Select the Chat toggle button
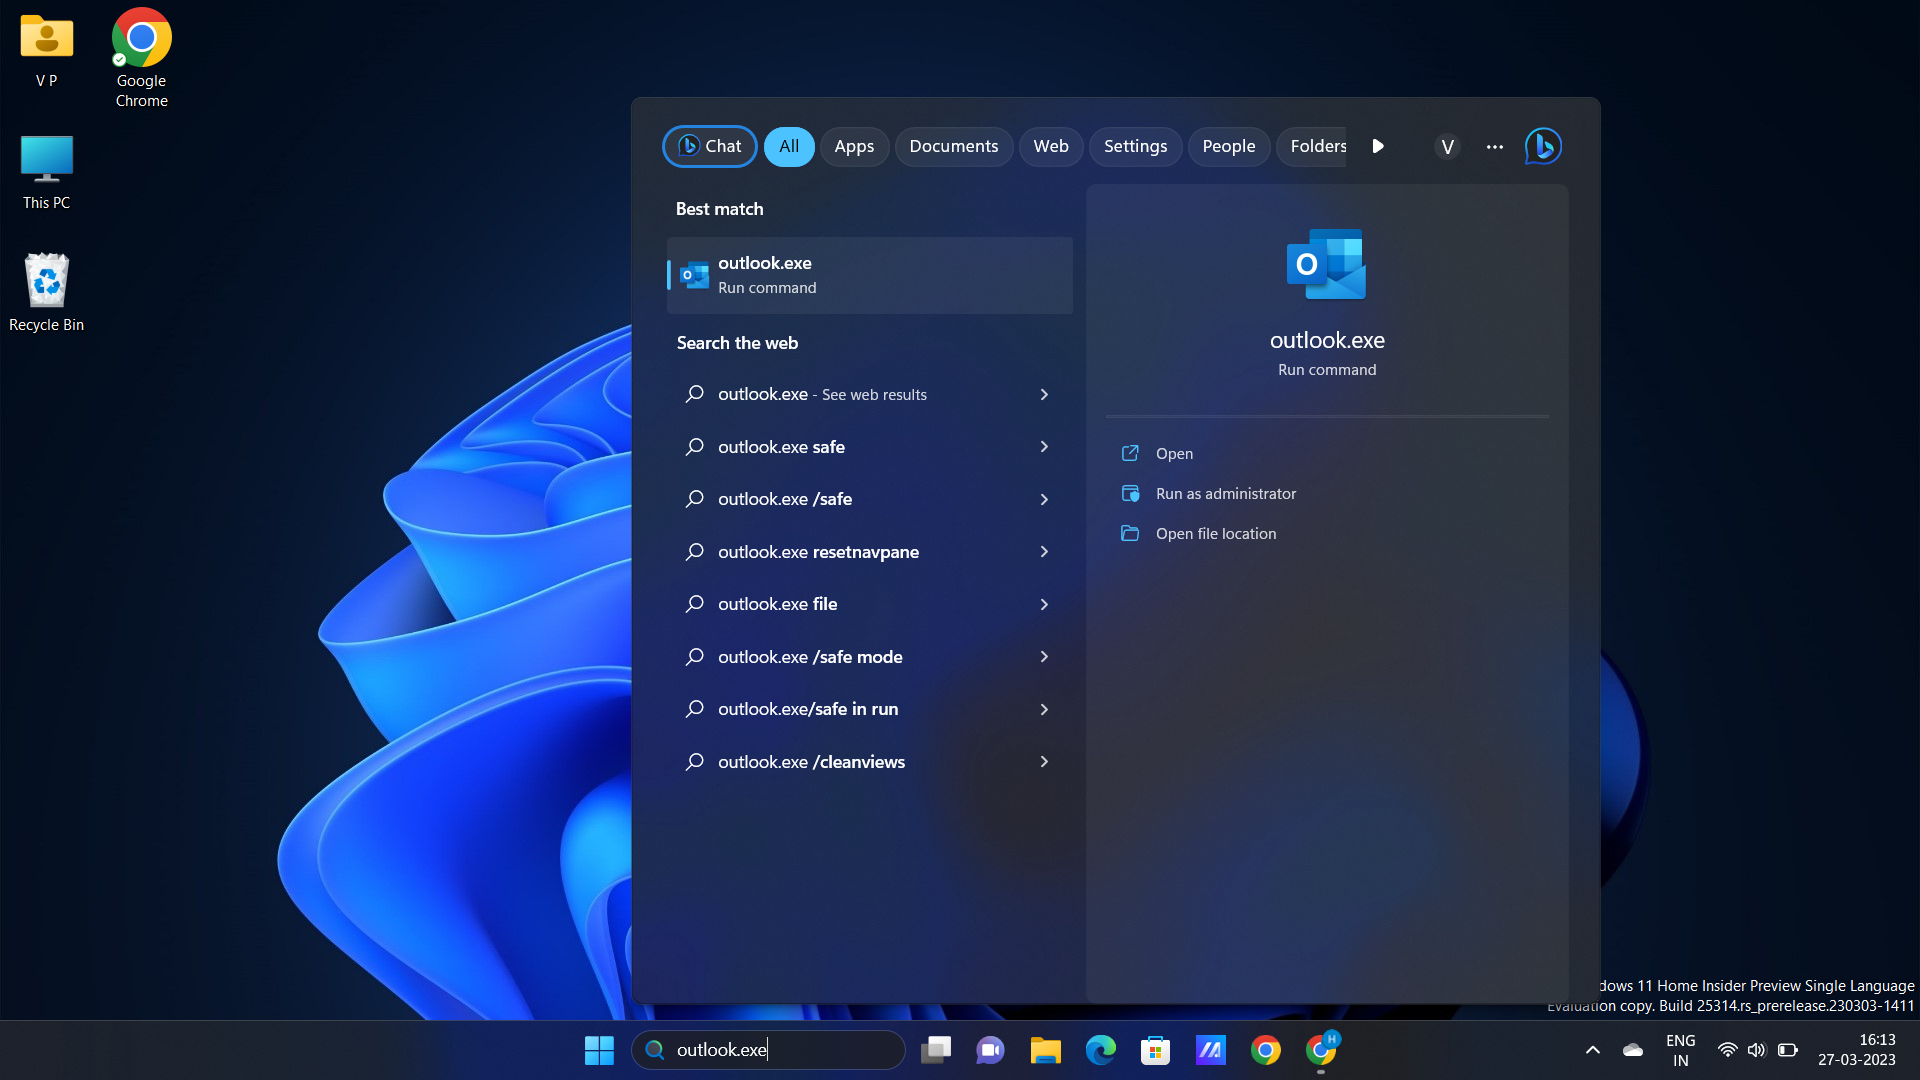This screenshot has height=1080, width=1920. point(709,146)
